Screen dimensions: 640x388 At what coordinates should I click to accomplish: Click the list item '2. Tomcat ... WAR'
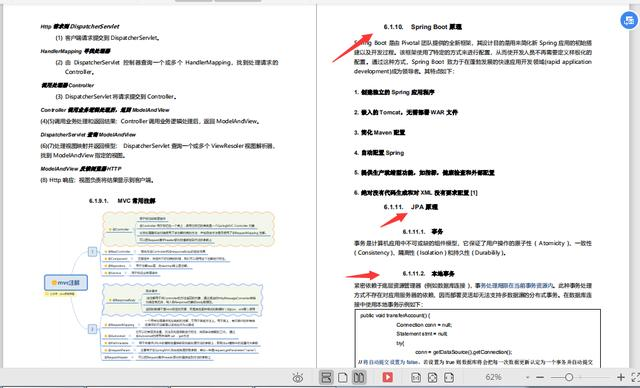coord(406,112)
